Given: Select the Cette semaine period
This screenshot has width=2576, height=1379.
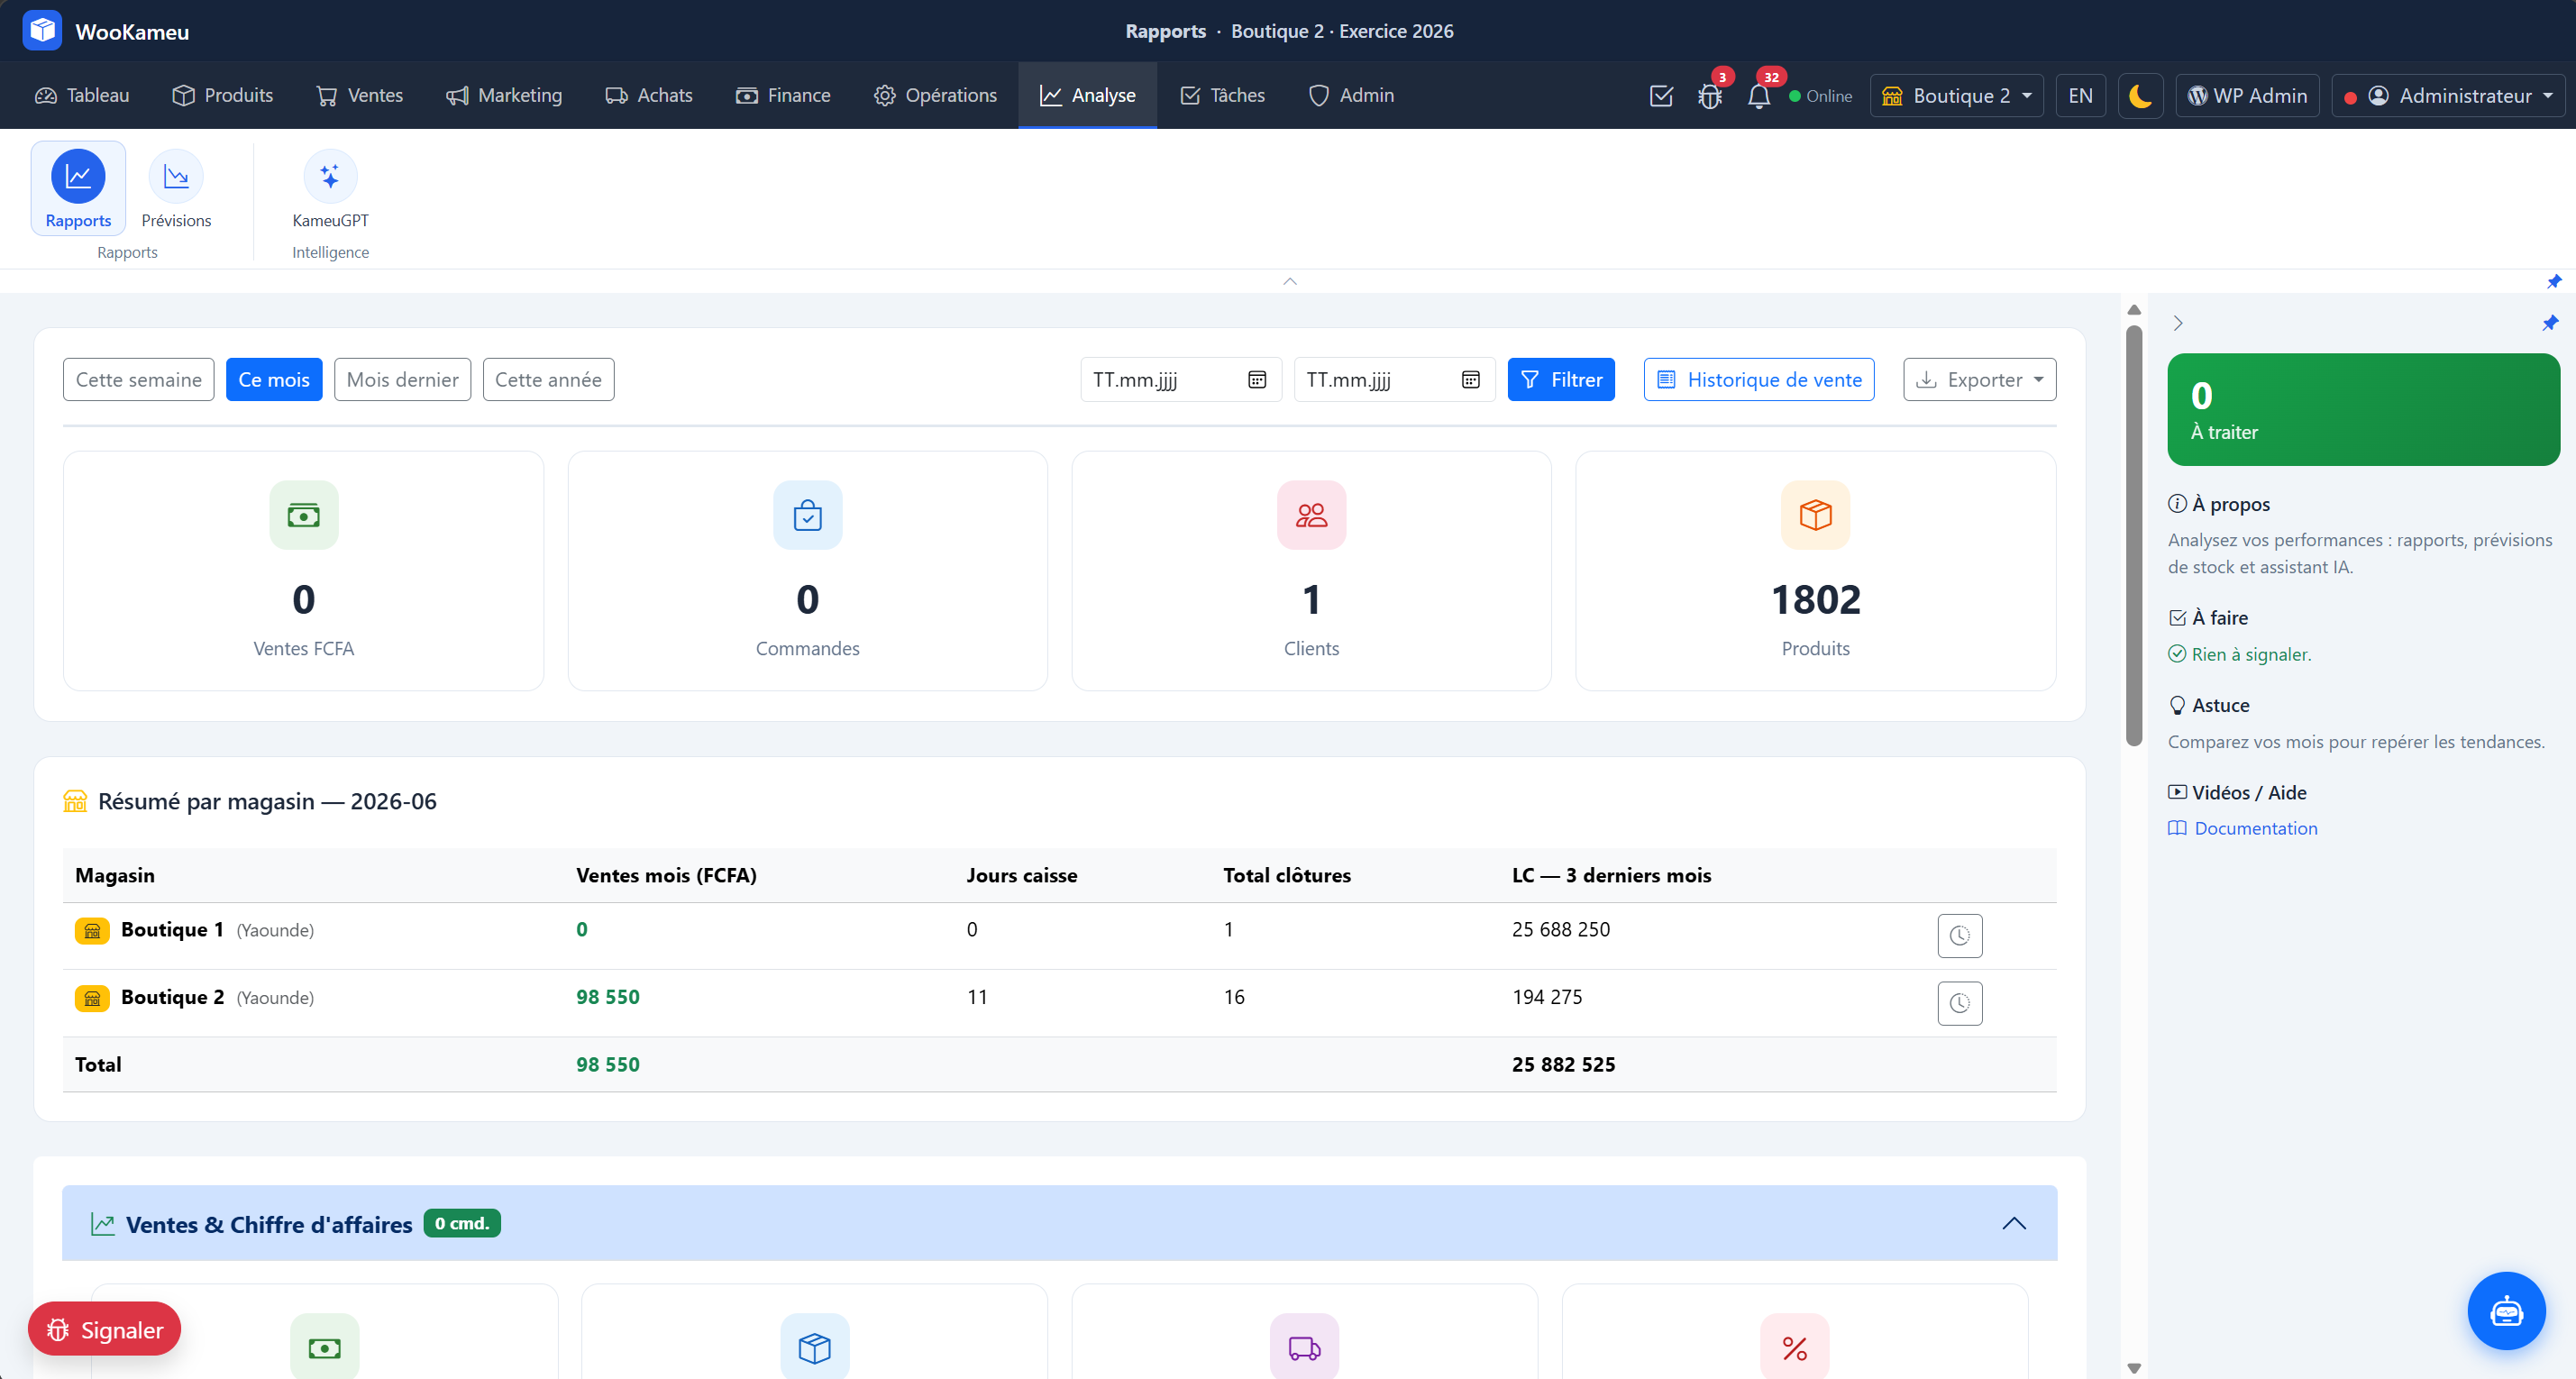Looking at the screenshot, I should tap(138, 380).
